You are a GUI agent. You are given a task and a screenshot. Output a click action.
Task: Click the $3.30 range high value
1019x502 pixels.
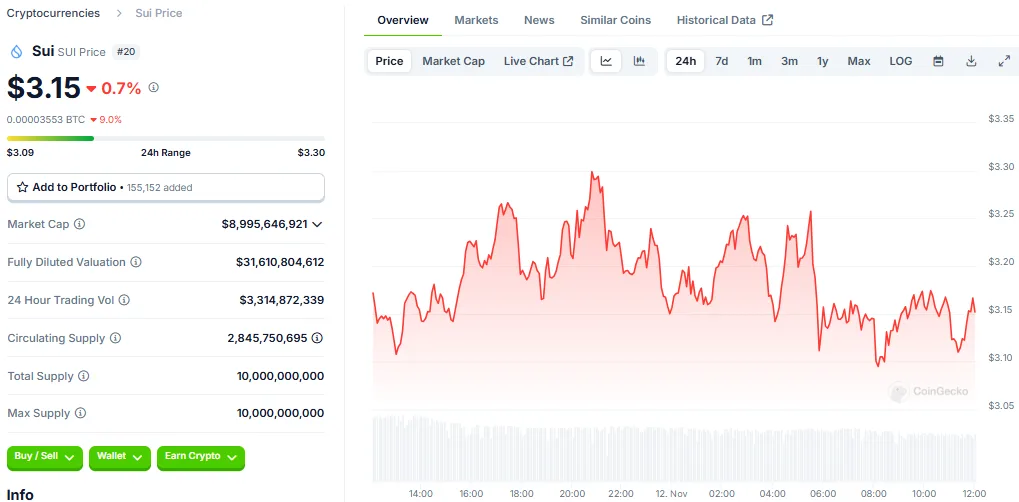pos(311,153)
